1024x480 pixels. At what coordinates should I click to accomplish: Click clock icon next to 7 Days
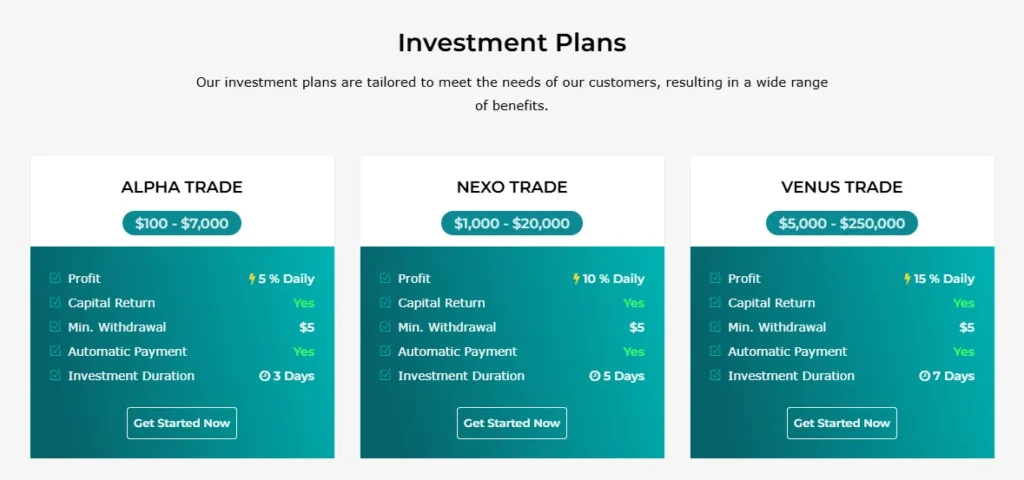tap(924, 376)
